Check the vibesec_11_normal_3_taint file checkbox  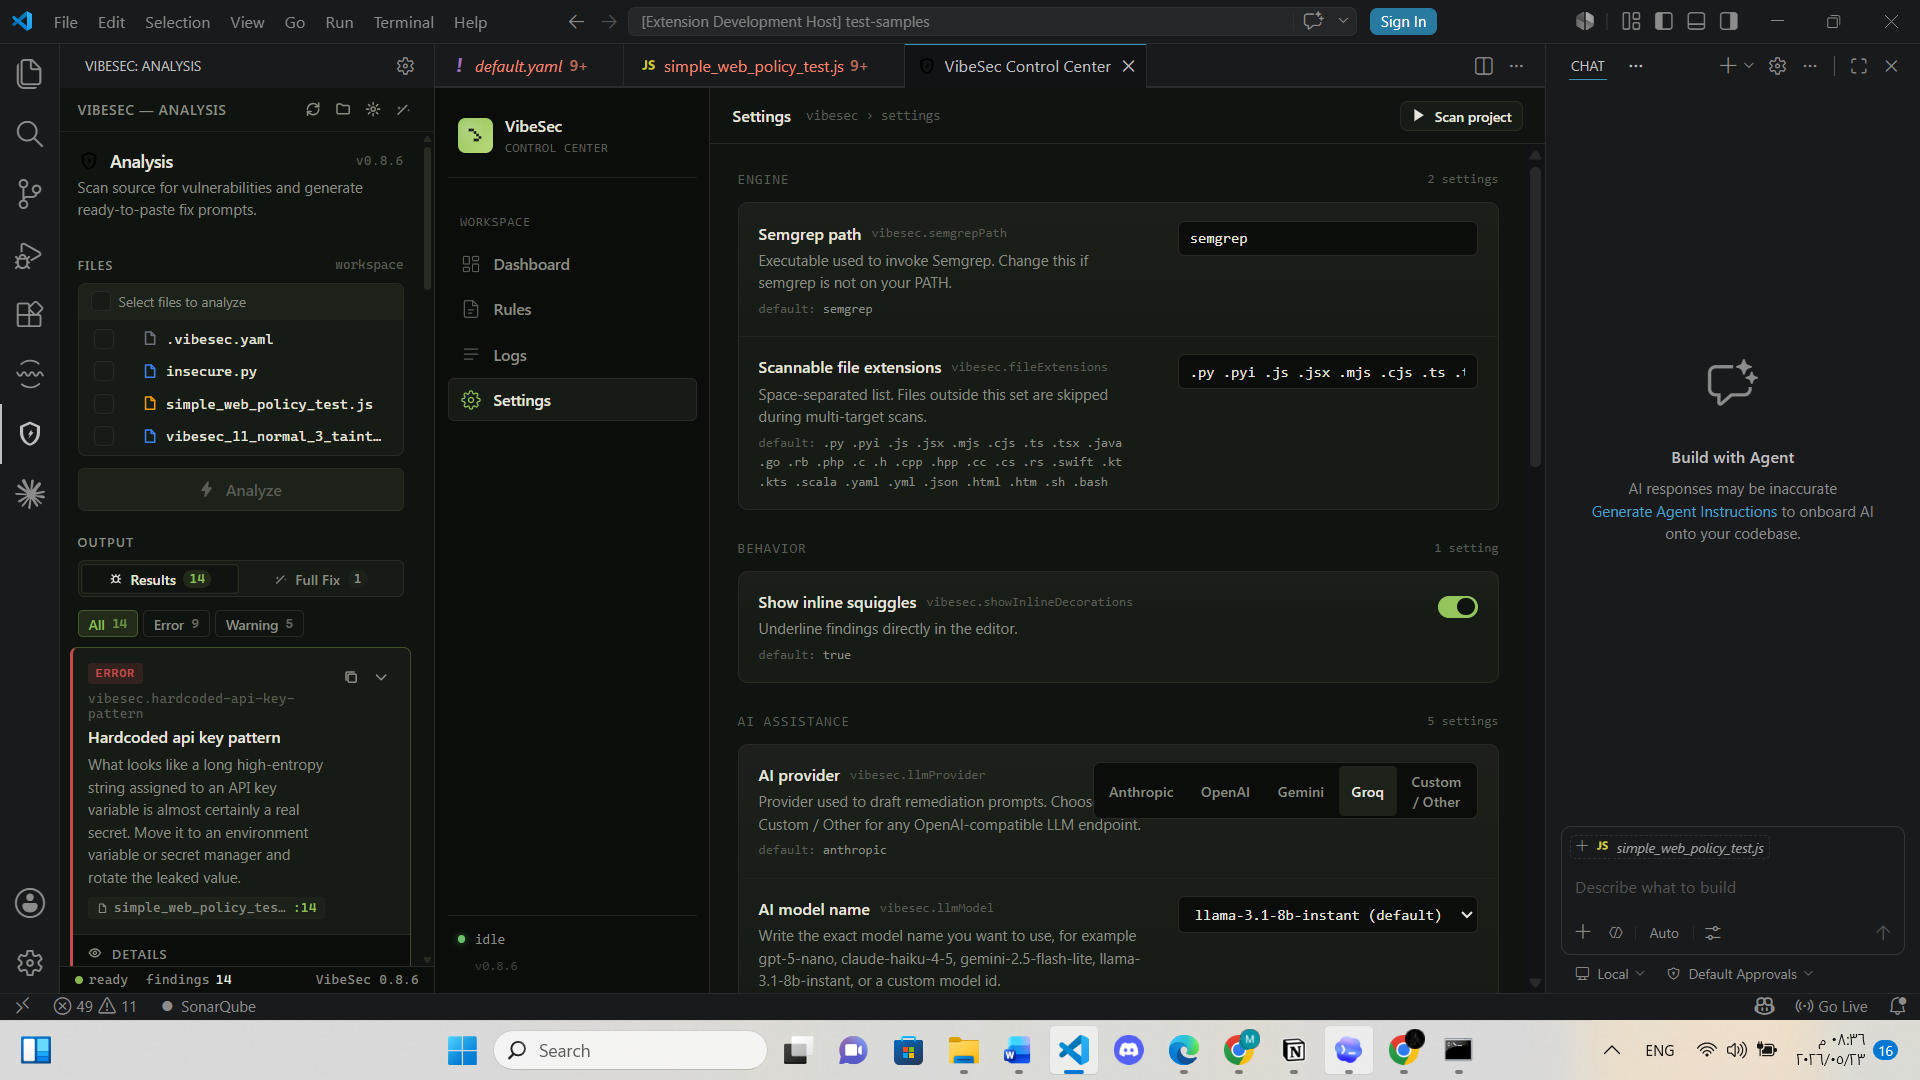pos(104,436)
